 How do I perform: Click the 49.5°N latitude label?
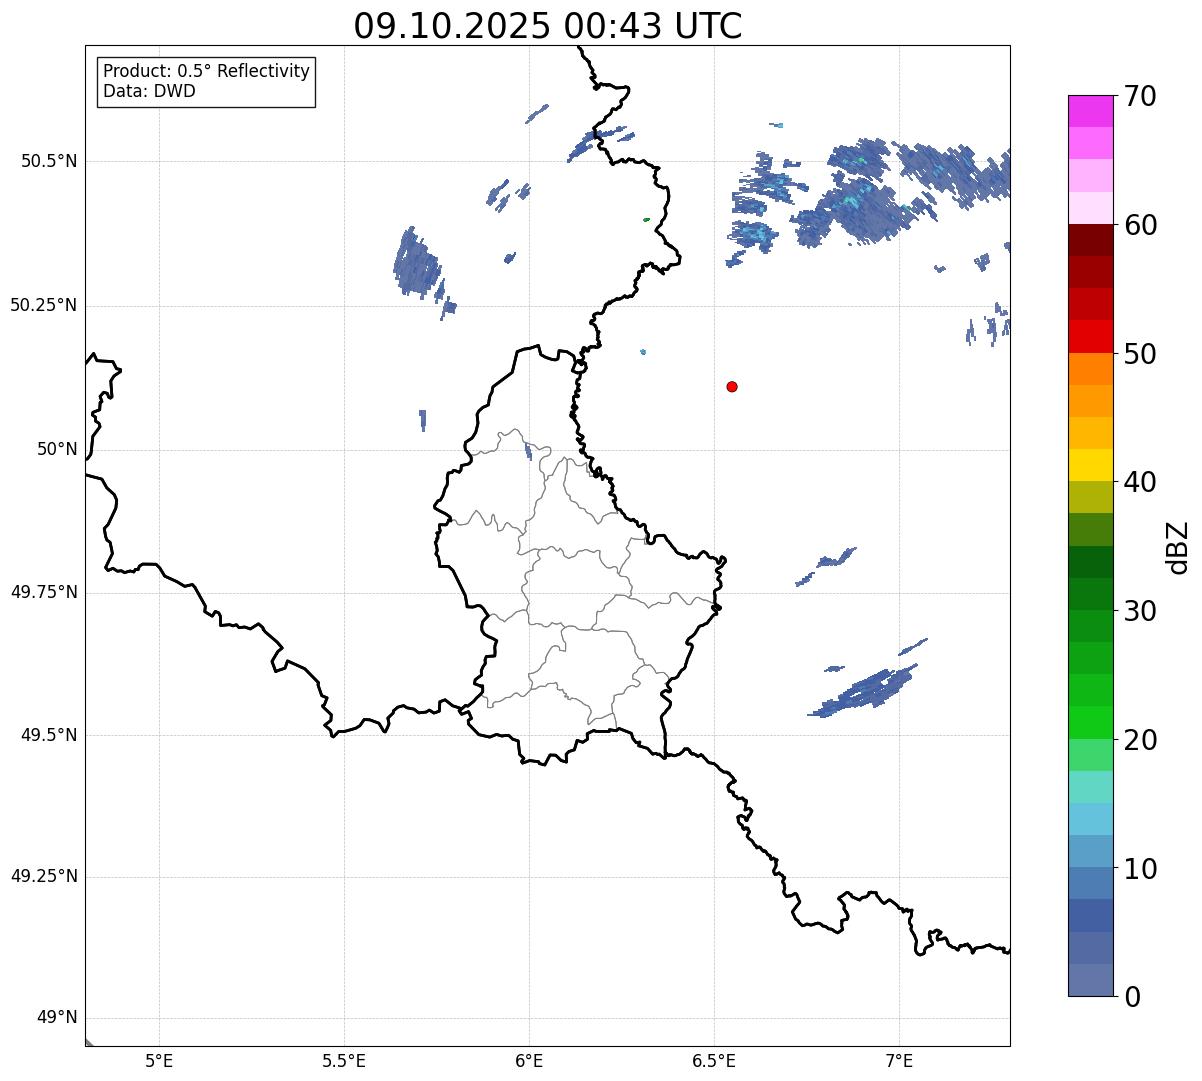49,735
